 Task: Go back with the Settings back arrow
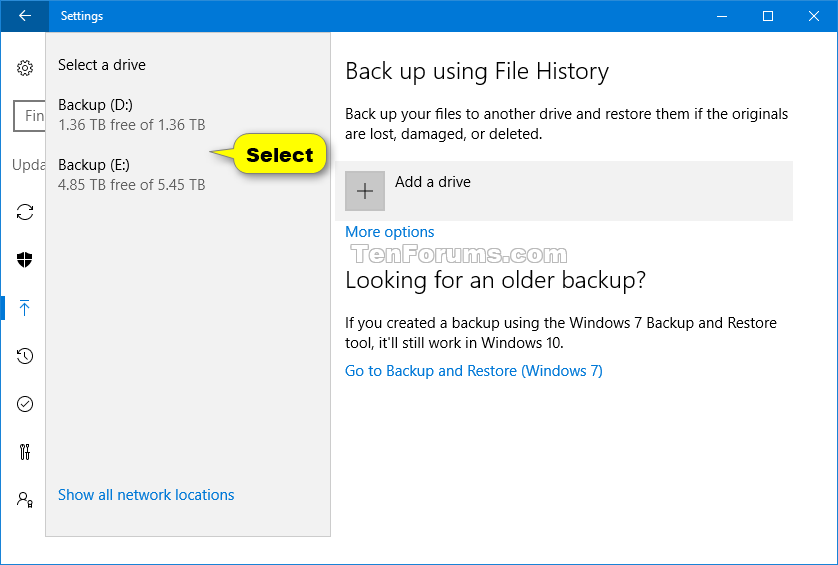[x=25, y=16]
